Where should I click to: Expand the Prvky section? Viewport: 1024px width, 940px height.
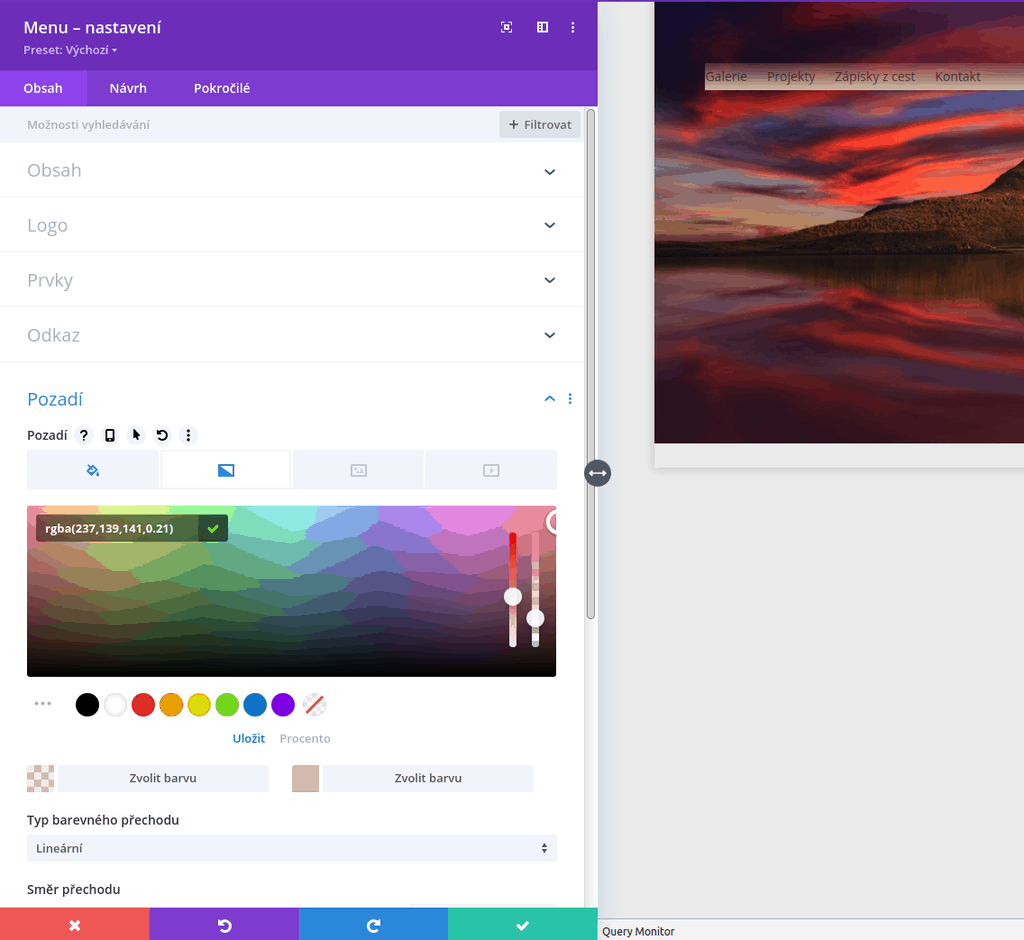point(291,280)
